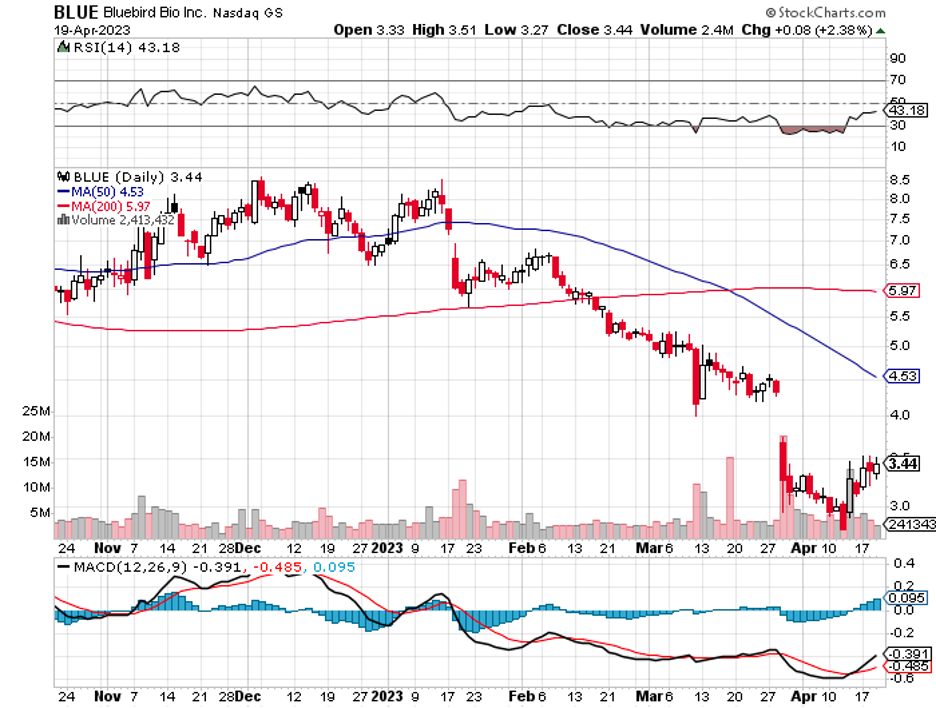
Task: Click the MA(50) 4.53 legend entry
Action: [x=100, y=192]
